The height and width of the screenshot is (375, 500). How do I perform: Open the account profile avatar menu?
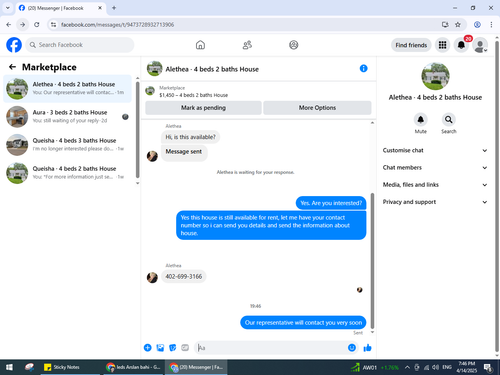480,45
